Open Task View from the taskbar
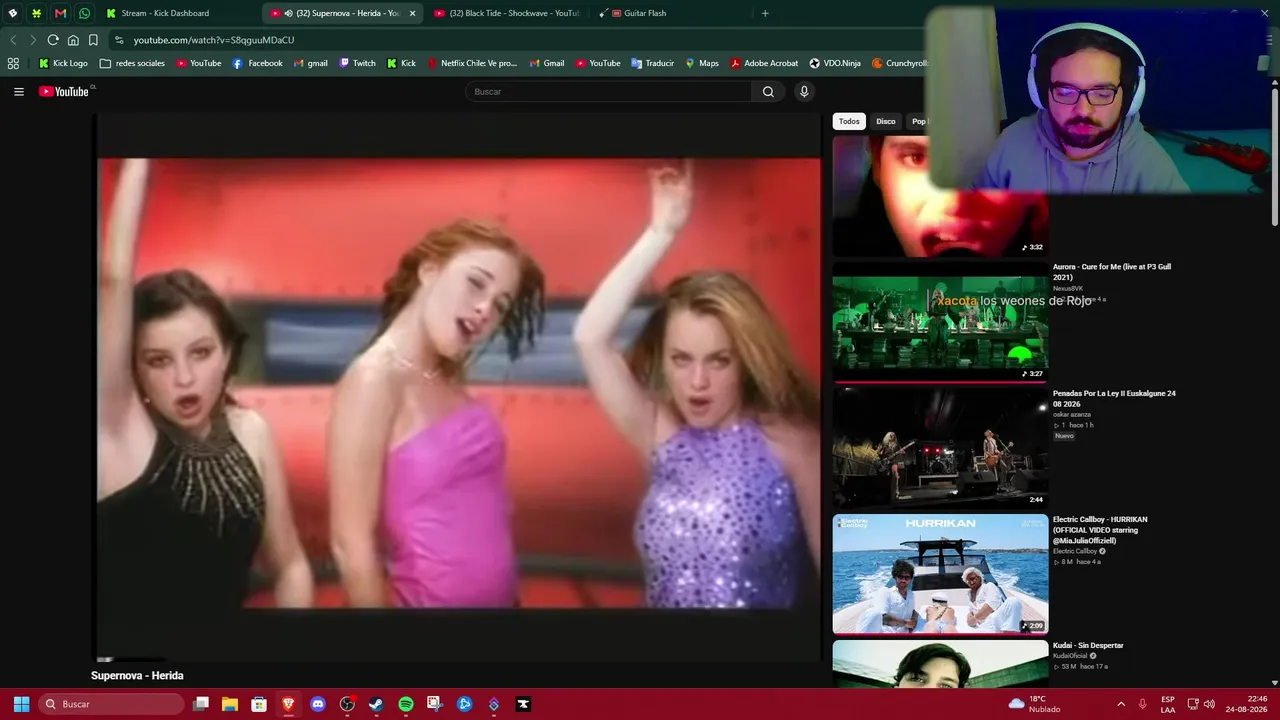This screenshot has height=720, width=1280. [200, 704]
